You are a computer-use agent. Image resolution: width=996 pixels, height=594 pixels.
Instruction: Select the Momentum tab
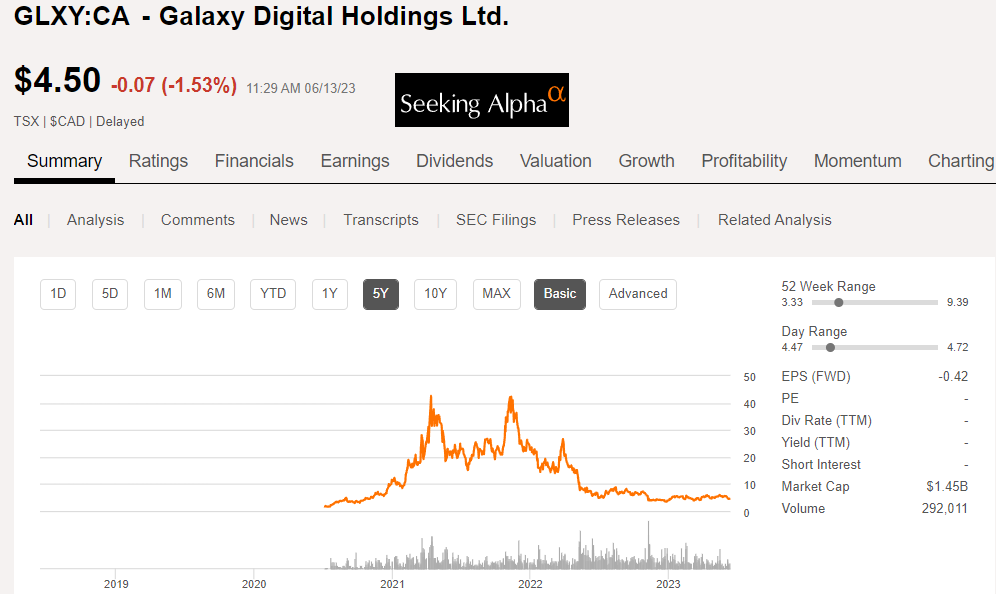point(857,161)
